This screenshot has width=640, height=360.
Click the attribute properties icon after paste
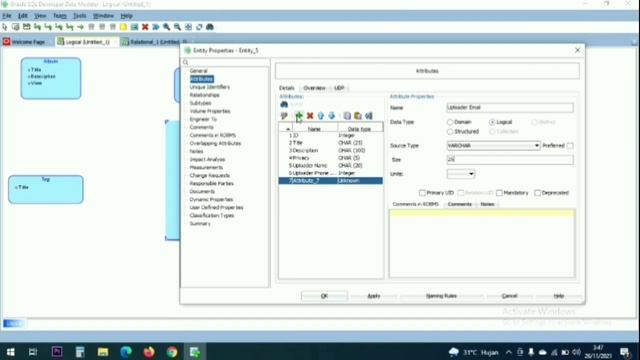369,116
